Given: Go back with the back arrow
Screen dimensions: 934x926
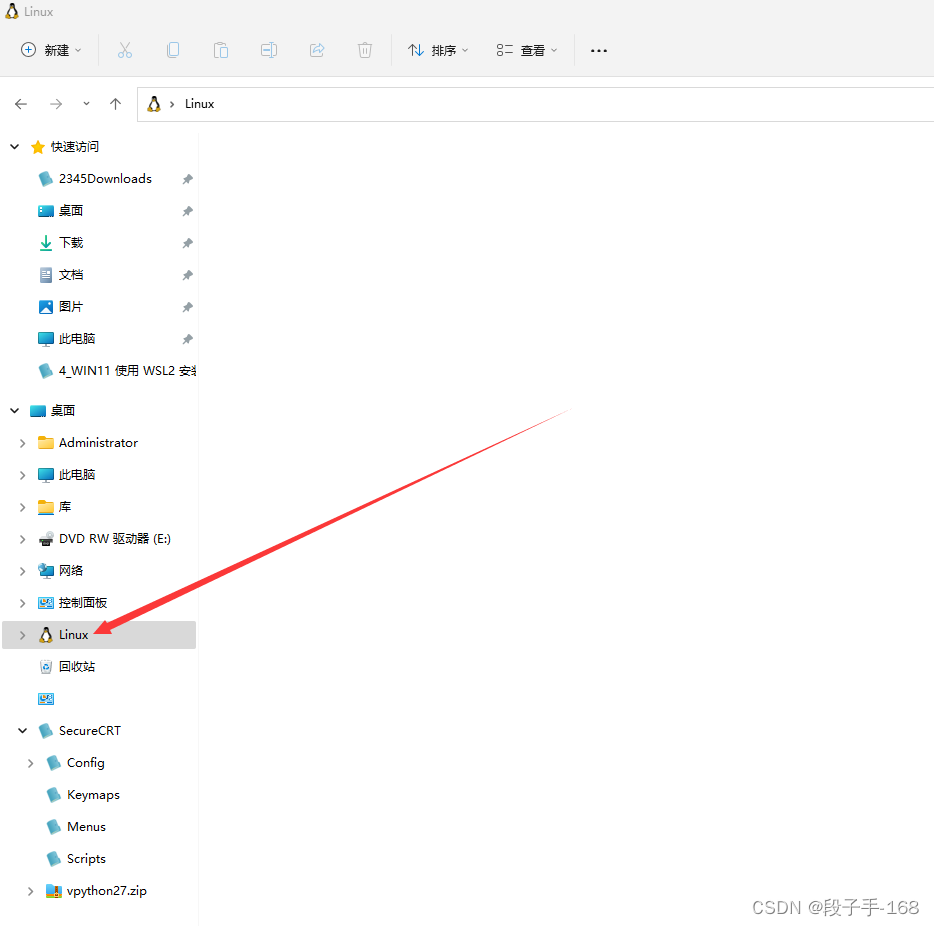Looking at the screenshot, I should 21,104.
